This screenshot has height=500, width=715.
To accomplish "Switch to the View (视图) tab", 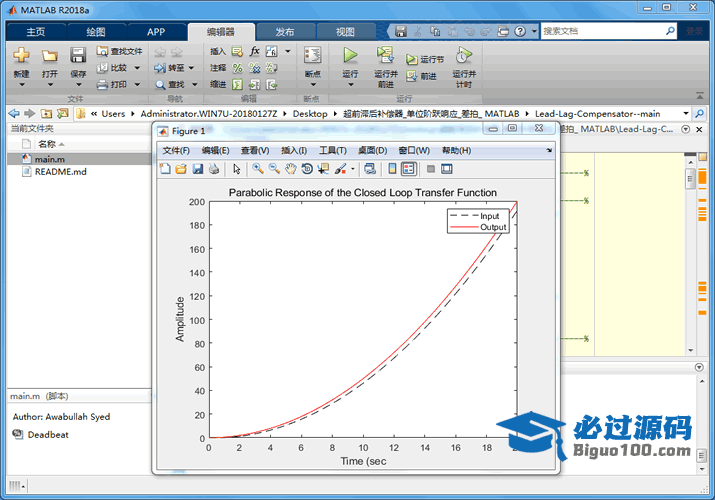I will point(345,31).
